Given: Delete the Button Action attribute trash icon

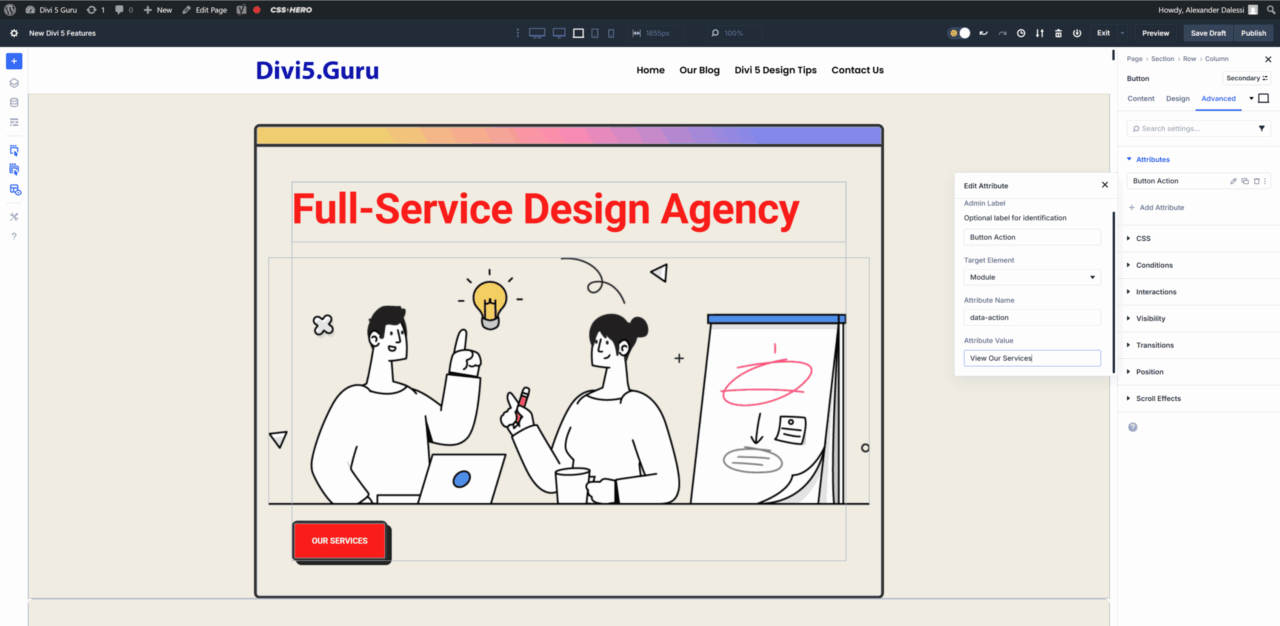Looking at the screenshot, I should point(1256,181).
